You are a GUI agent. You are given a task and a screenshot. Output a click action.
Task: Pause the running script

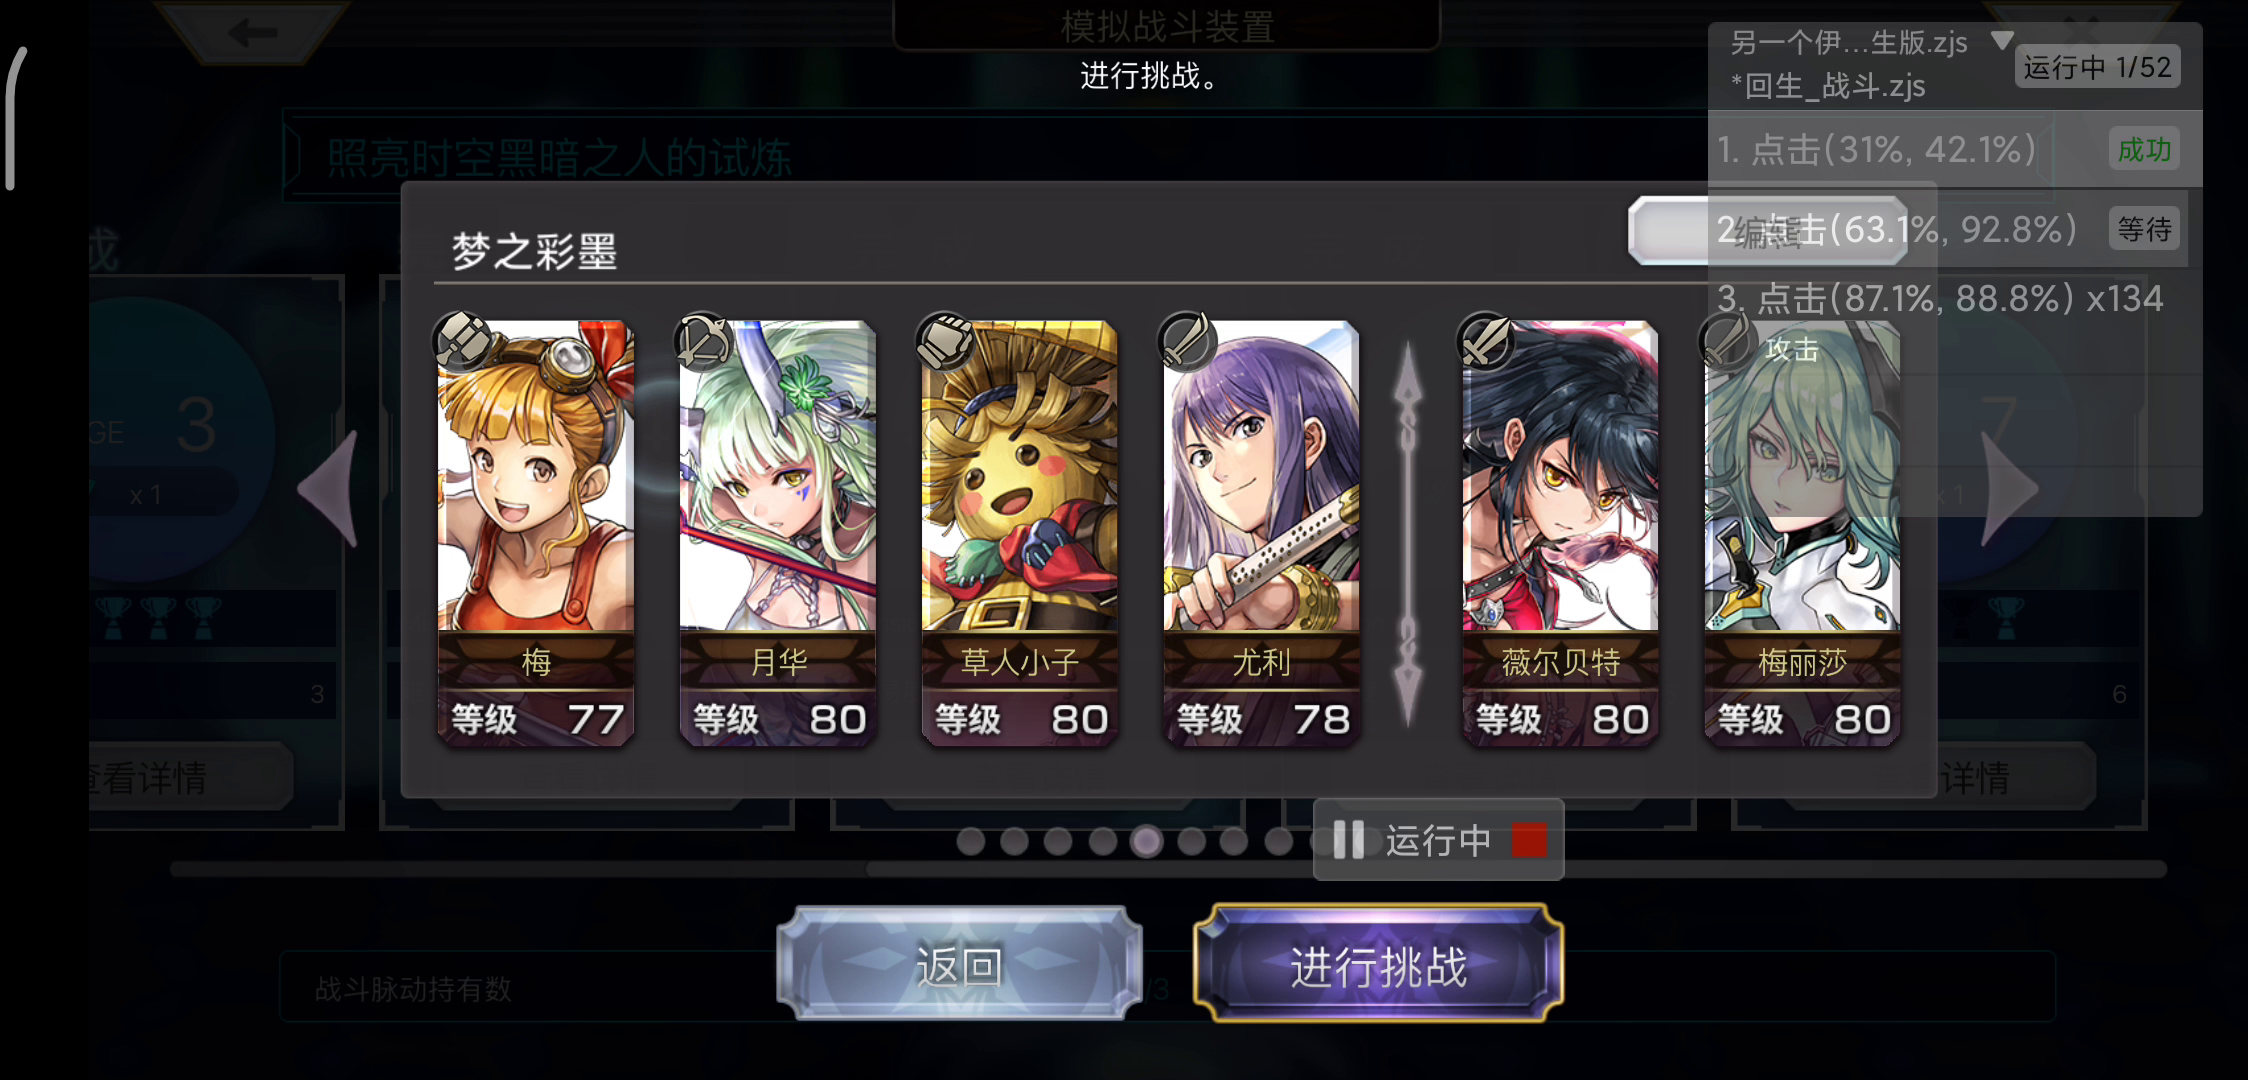[x=1348, y=840]
